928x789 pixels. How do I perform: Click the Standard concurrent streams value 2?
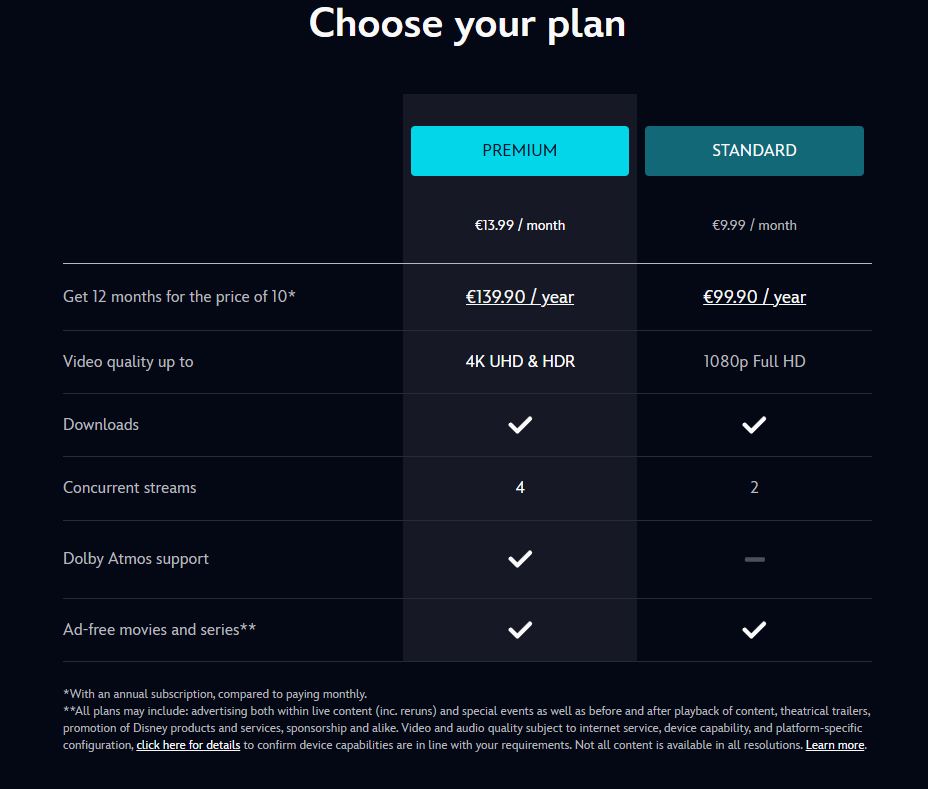coord(754,488)
